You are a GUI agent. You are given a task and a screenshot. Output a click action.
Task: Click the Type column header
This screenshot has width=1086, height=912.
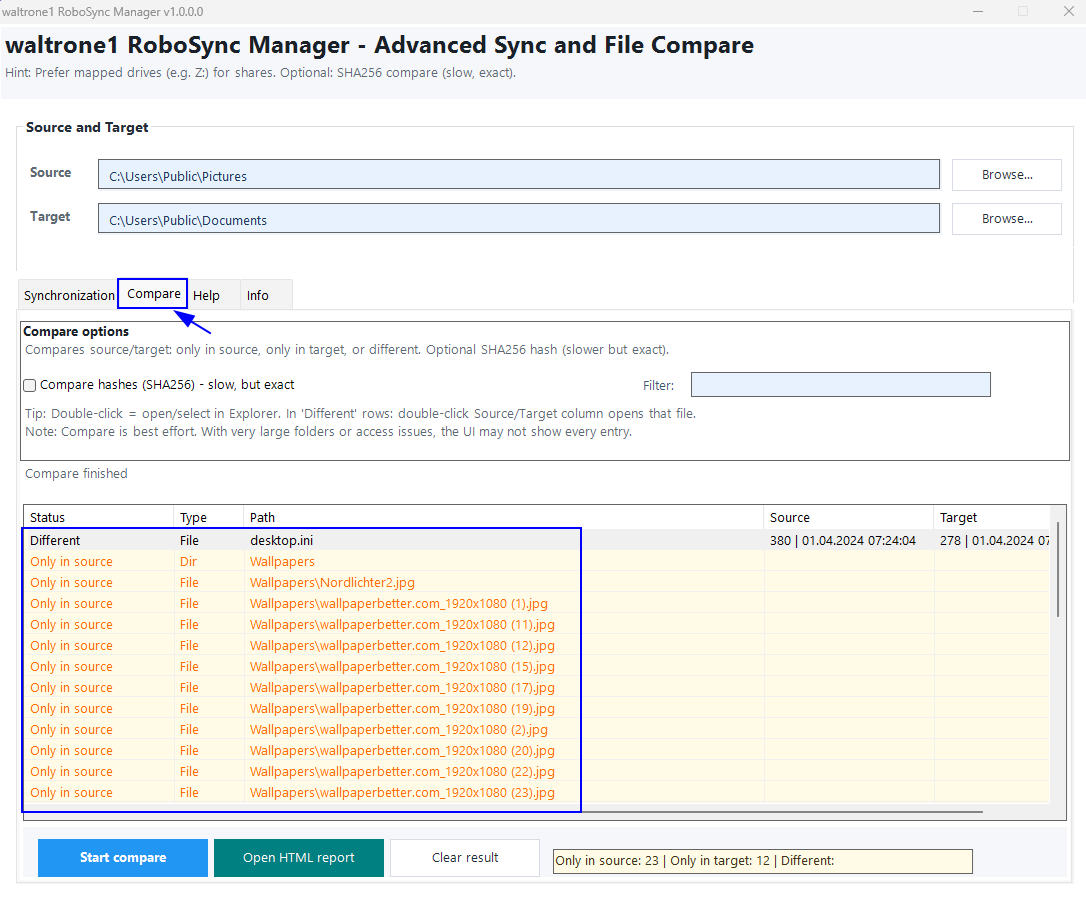208,517
